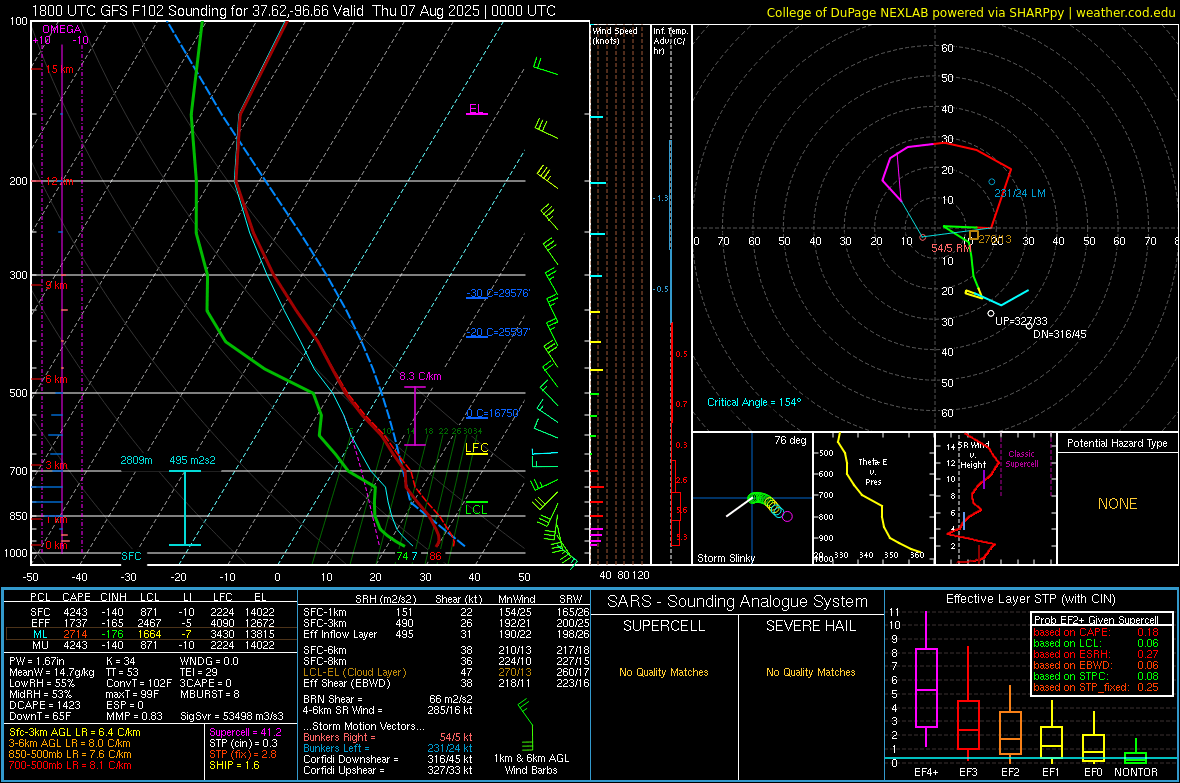Click the weather.cod.edu NEXLAB credit text
This screenshot has width=1180, height=783.
point(970,12)
